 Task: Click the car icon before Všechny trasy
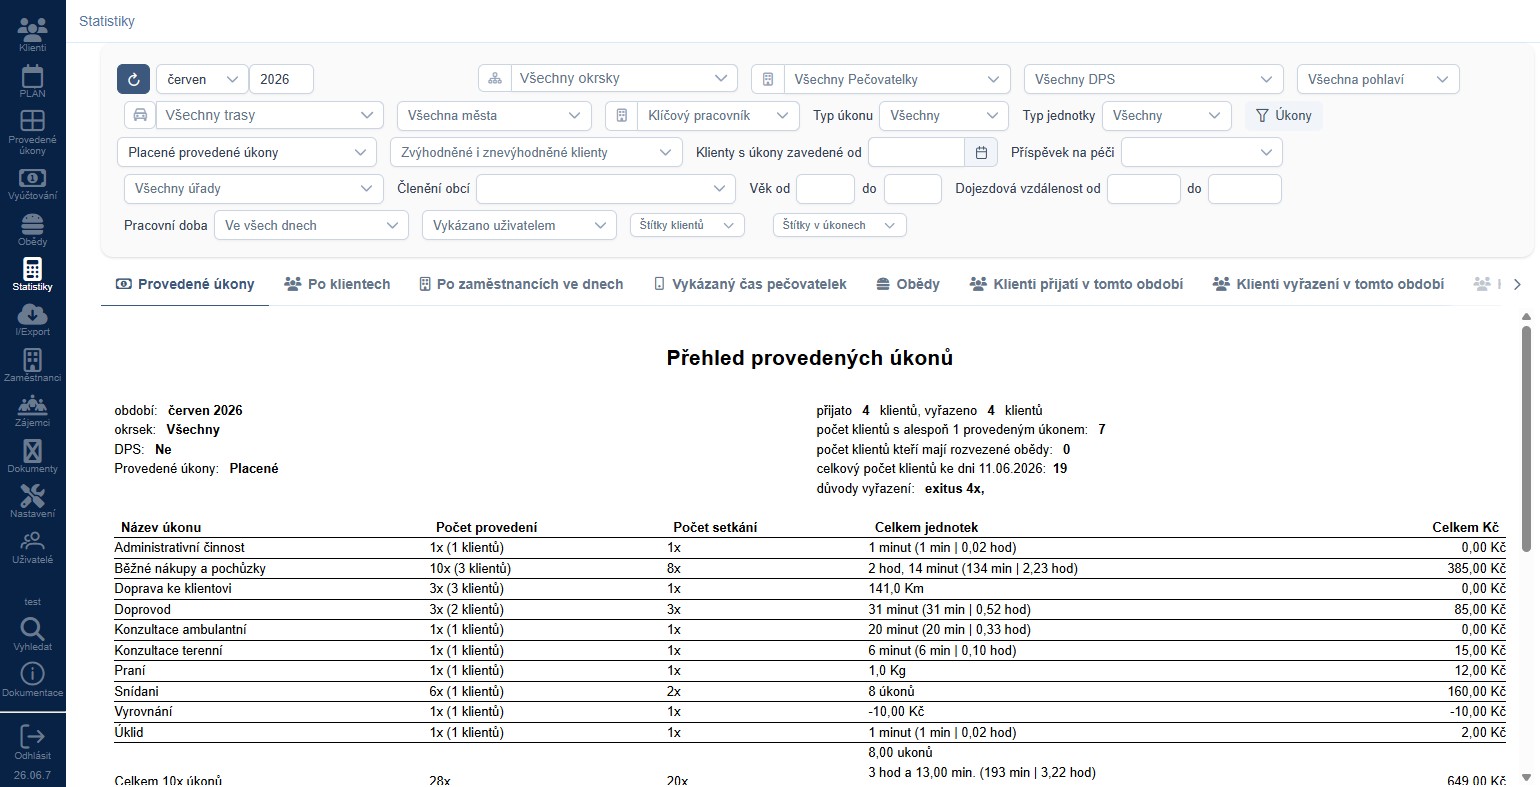140,115
